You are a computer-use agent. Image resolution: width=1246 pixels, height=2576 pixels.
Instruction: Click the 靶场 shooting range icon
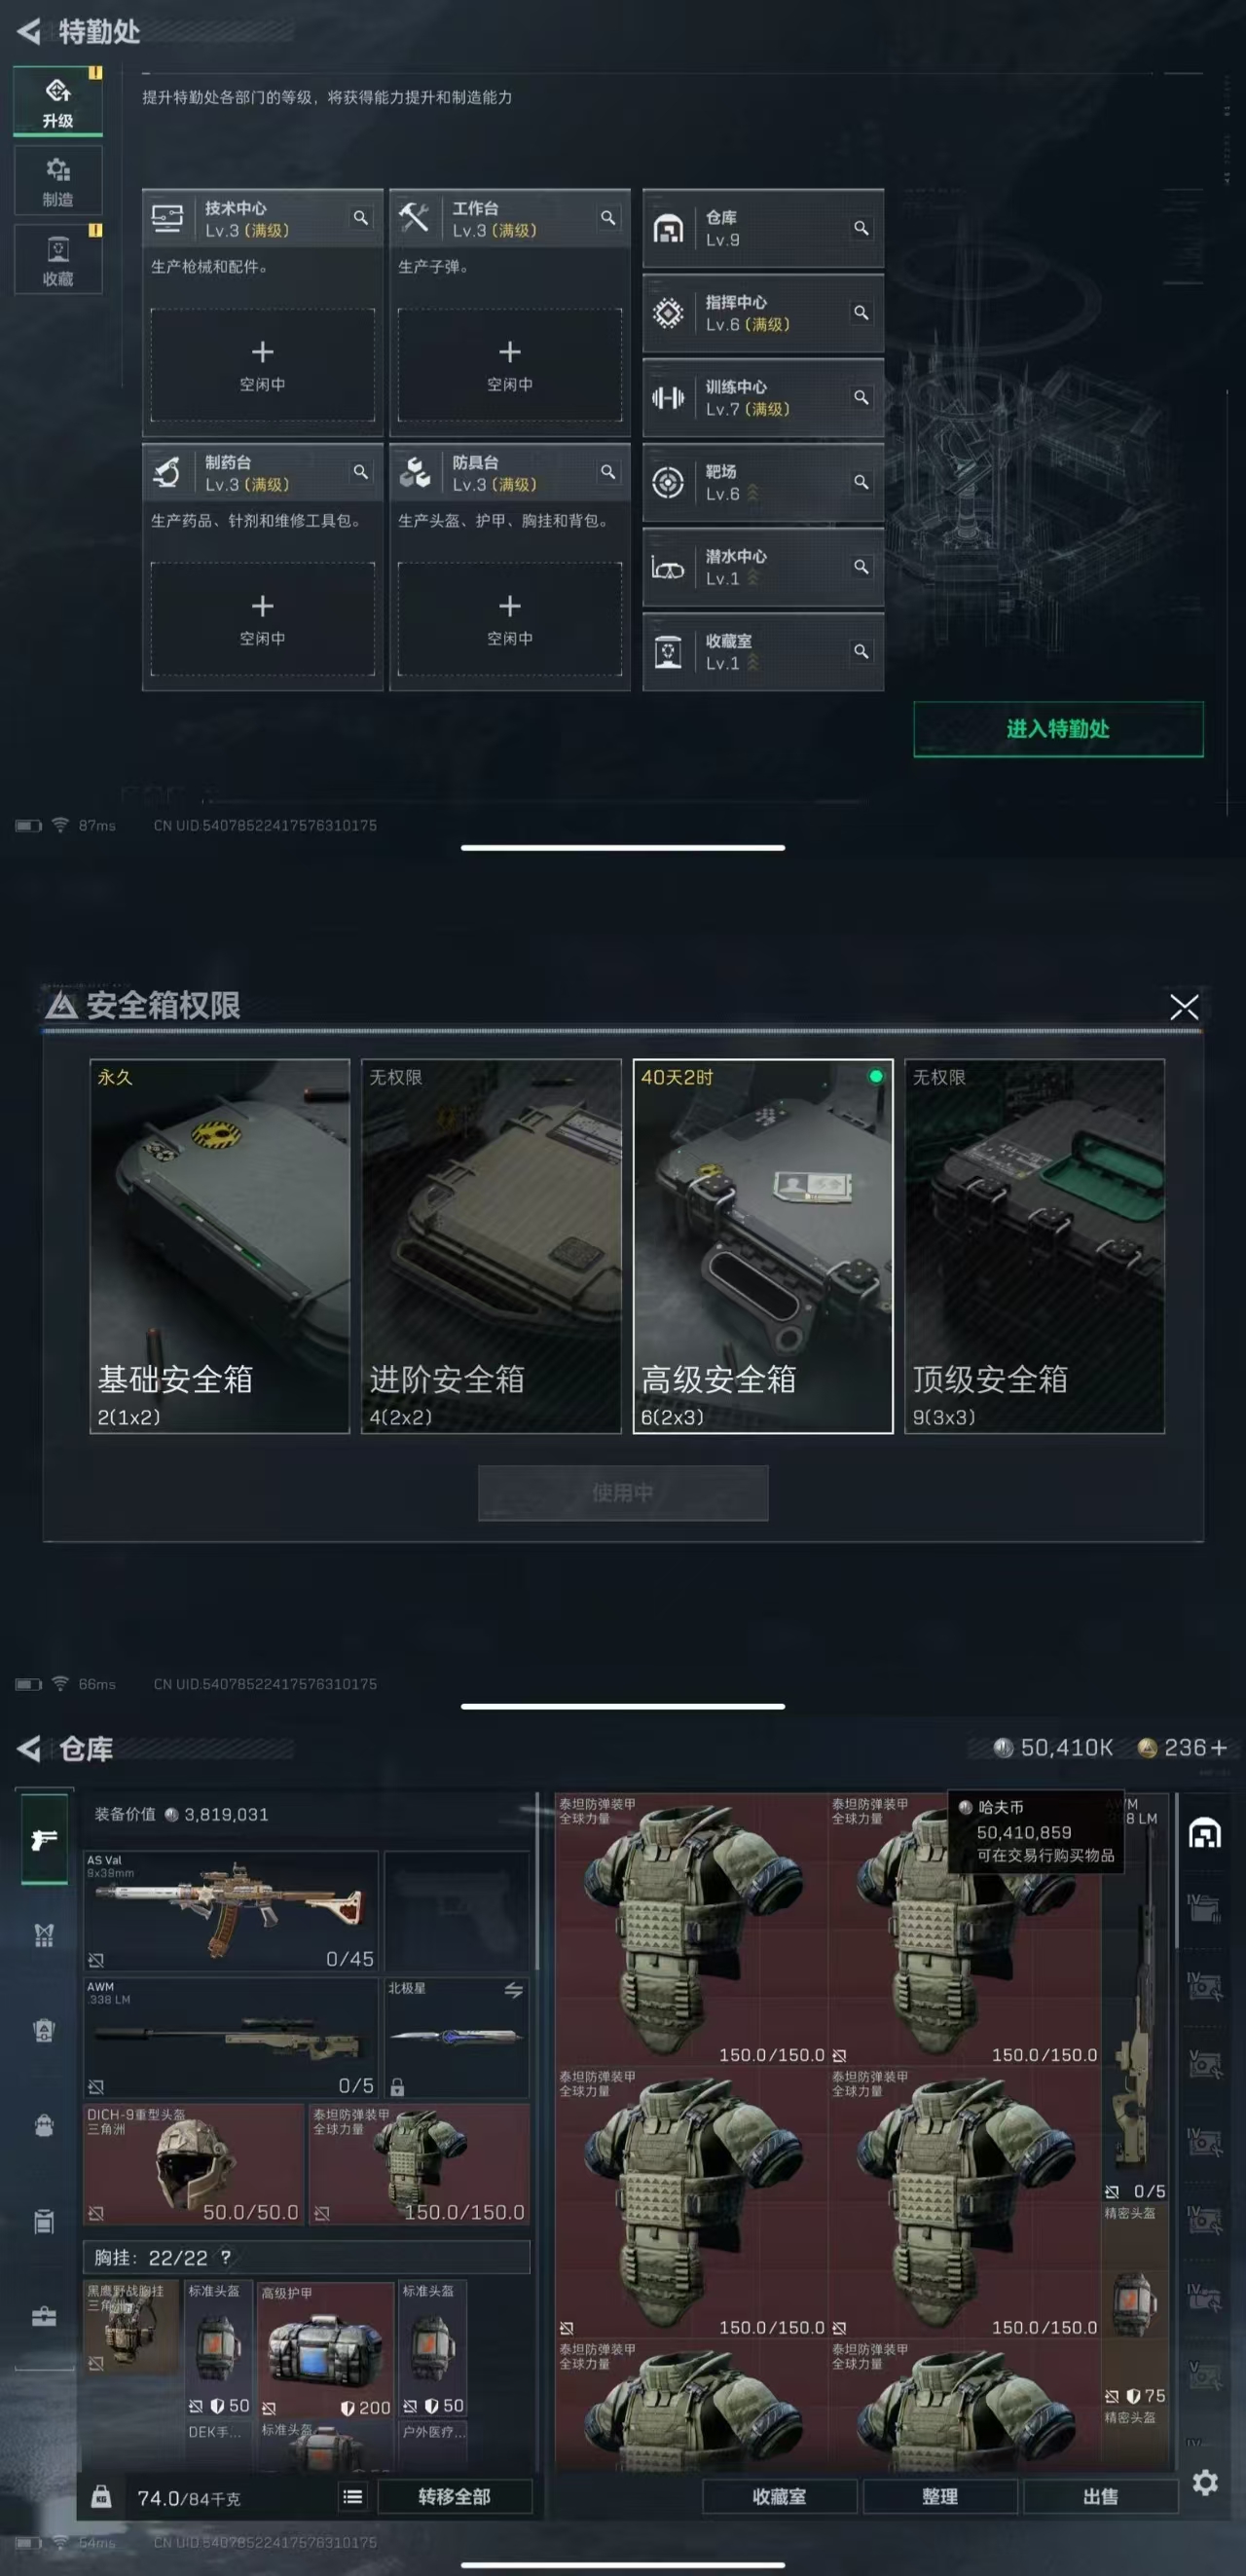coord(668,483)
